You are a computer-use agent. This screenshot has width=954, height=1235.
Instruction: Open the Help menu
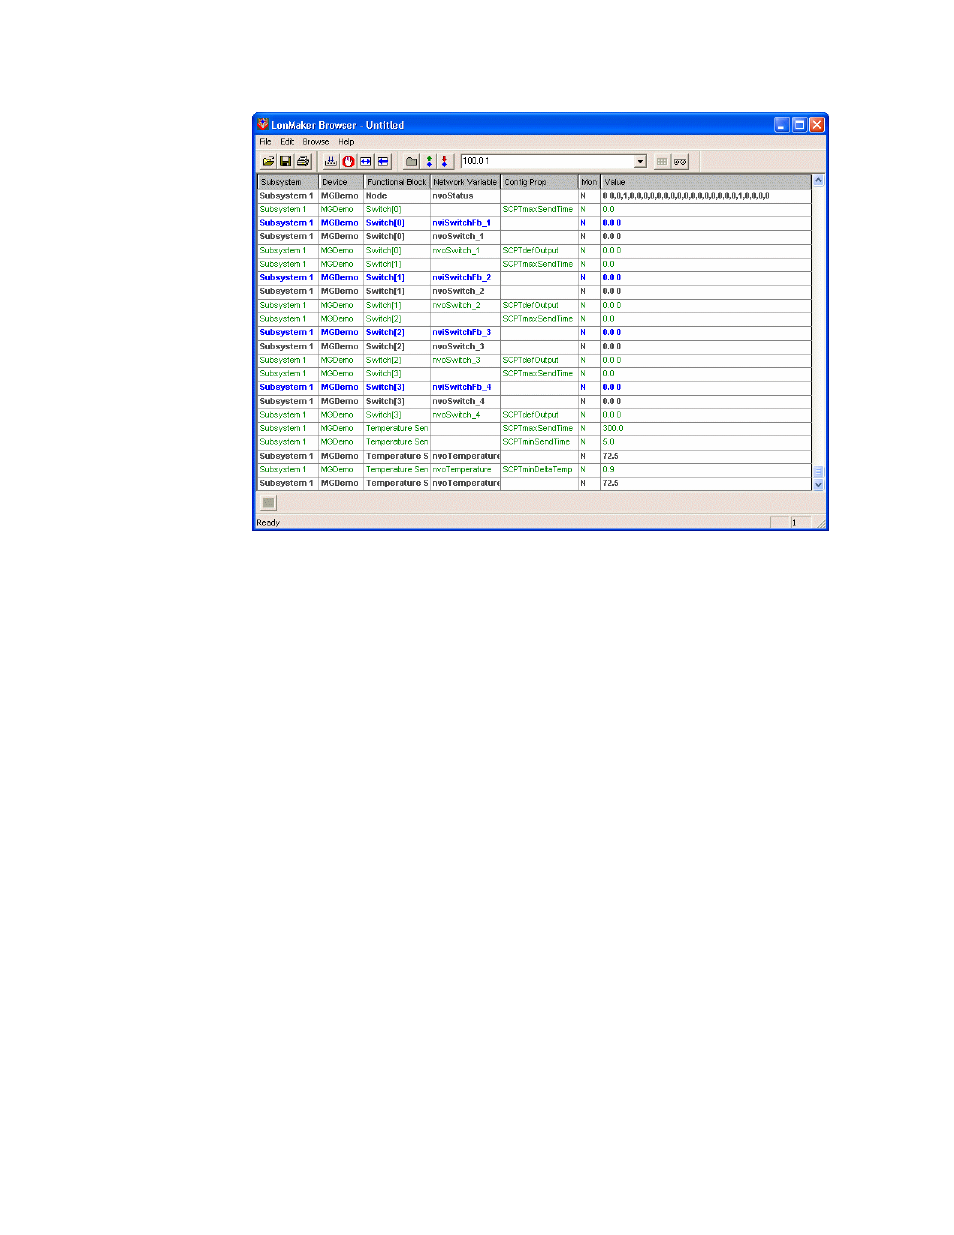click(x=346, y=142)
